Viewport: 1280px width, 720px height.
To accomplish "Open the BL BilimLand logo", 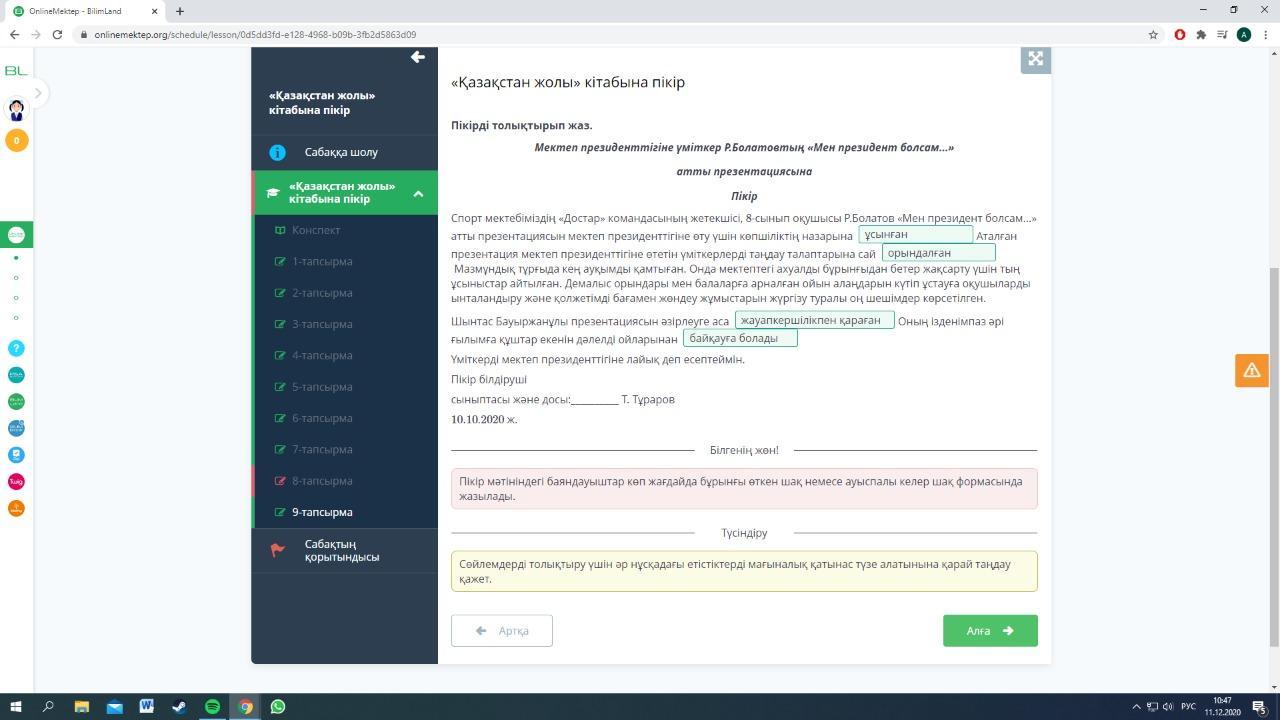I will (16, 71).
